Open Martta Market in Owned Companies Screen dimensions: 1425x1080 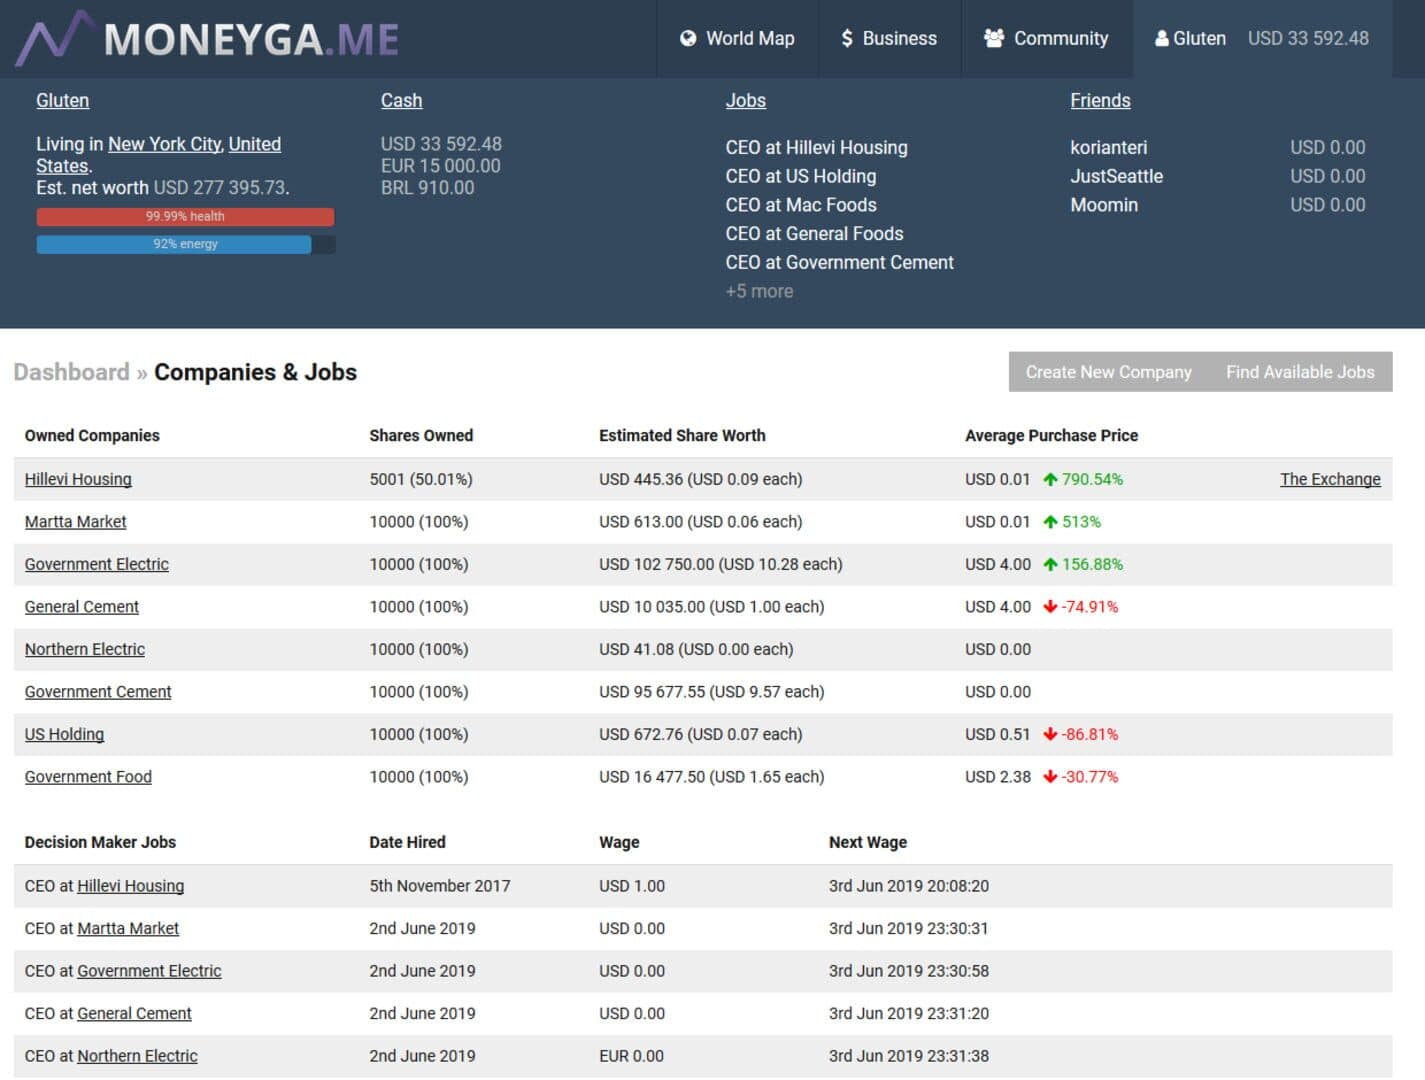(x=75, y=522)
